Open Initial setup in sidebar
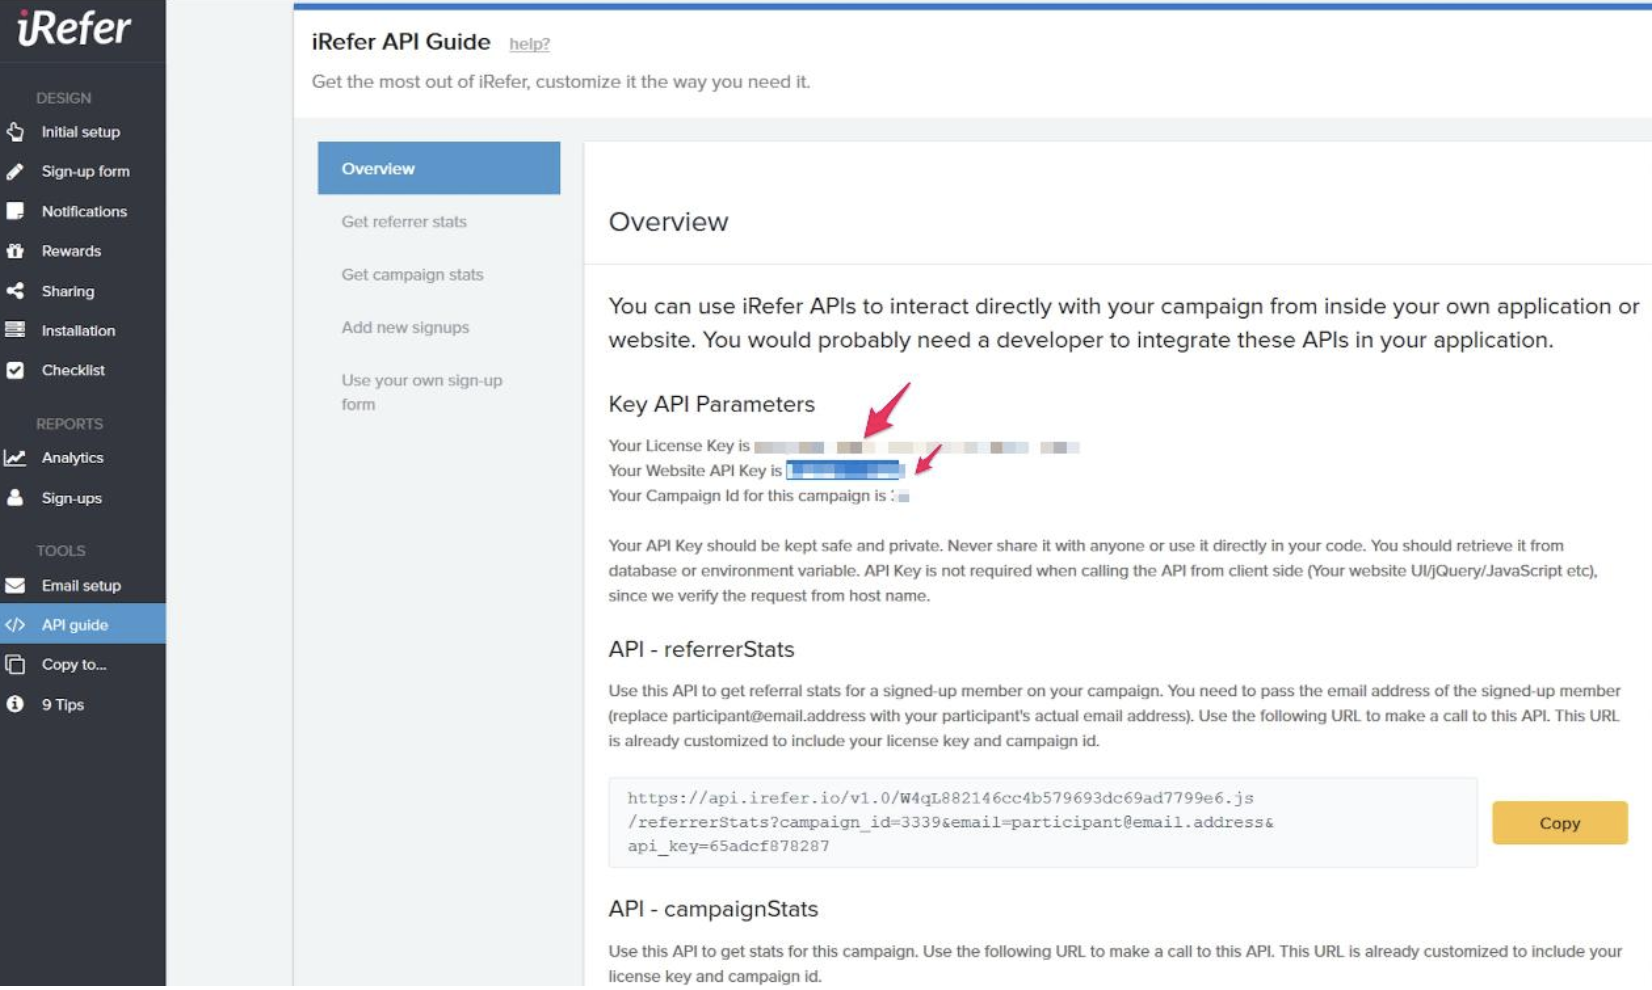This screenshot has width=1652, height=990. (83, 132)
